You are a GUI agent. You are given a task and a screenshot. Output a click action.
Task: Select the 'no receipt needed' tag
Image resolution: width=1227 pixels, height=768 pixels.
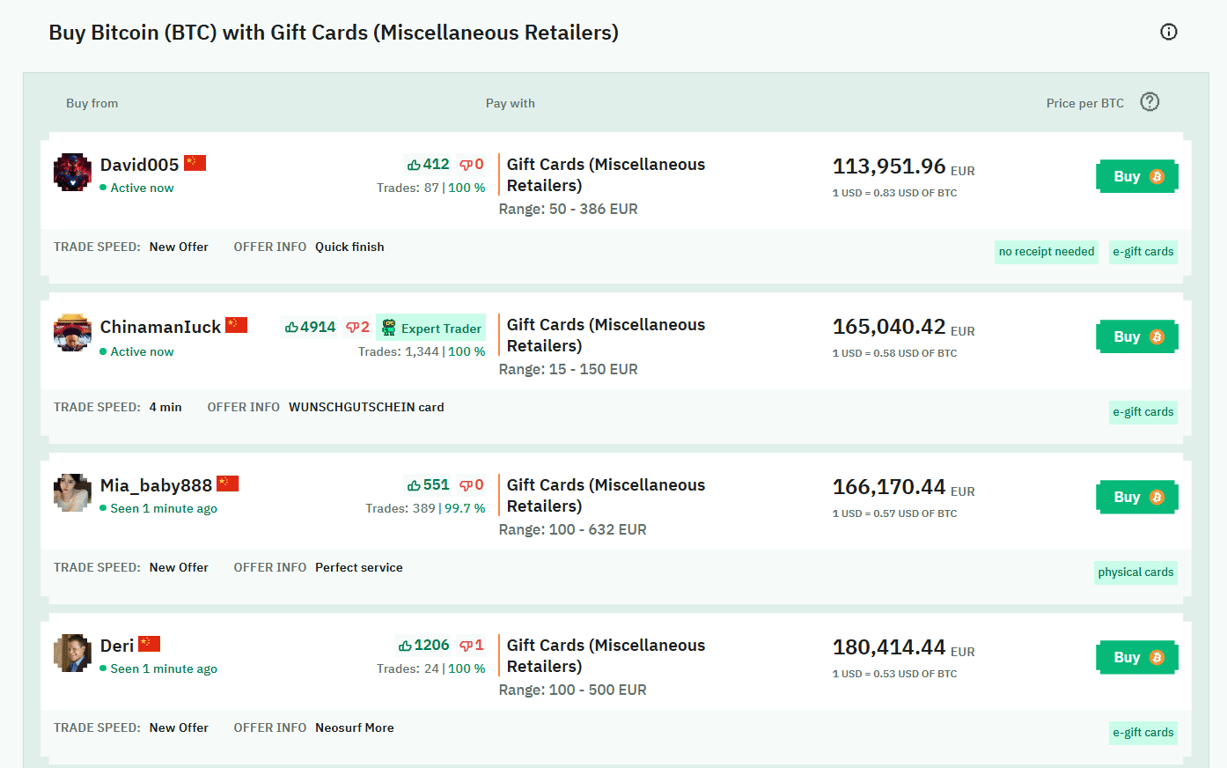pyautogui.click(x=1046, y=252)
